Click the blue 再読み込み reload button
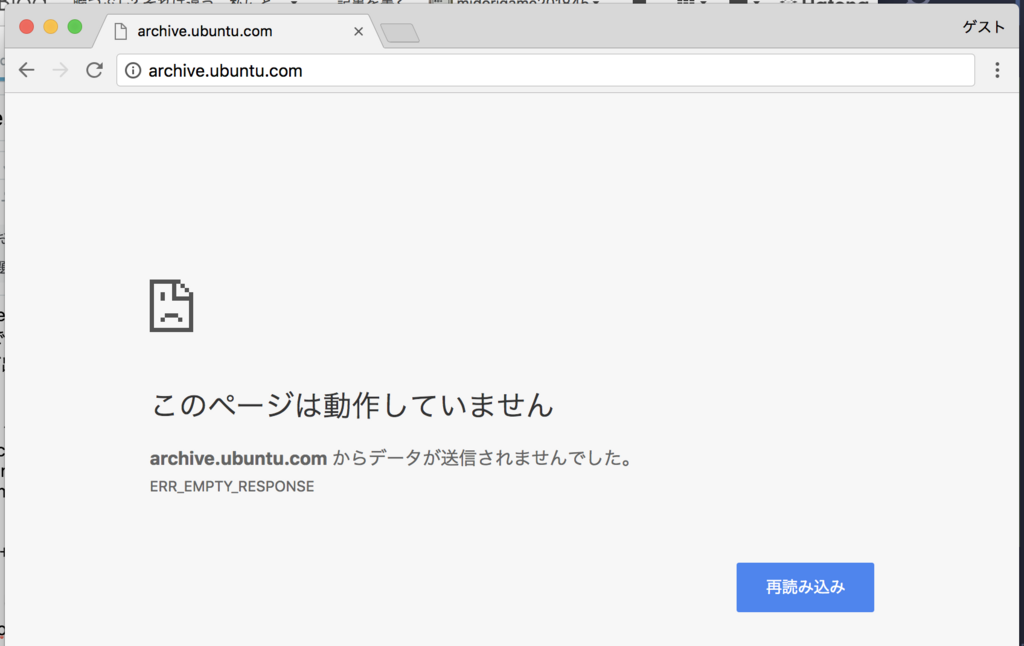The width and height of the screenshot is (1024, 646). click(x=805, y=587)
